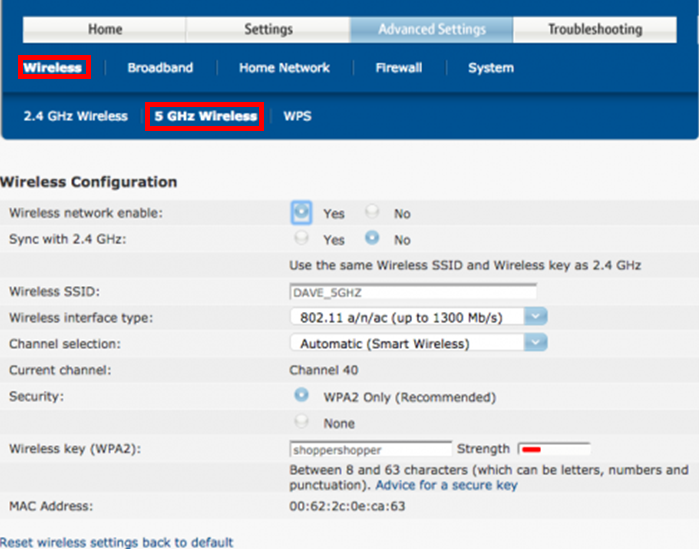699x549 pixels.
Task: Open the Home Network section
Action: coord(284,68)
